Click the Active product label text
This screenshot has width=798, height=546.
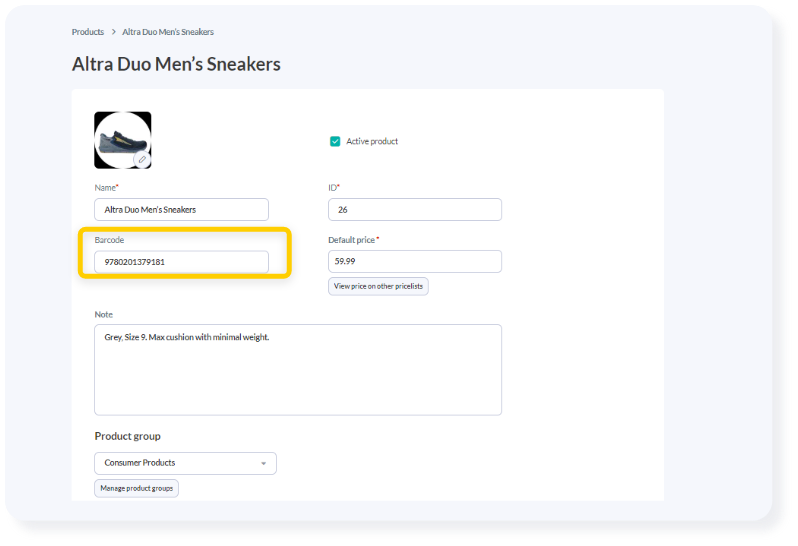click(372, 141)
